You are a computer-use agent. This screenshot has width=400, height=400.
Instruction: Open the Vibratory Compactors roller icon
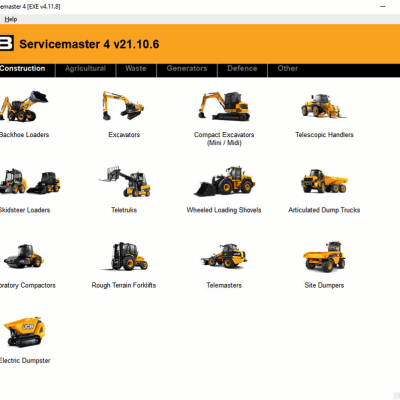coord(23,256)
